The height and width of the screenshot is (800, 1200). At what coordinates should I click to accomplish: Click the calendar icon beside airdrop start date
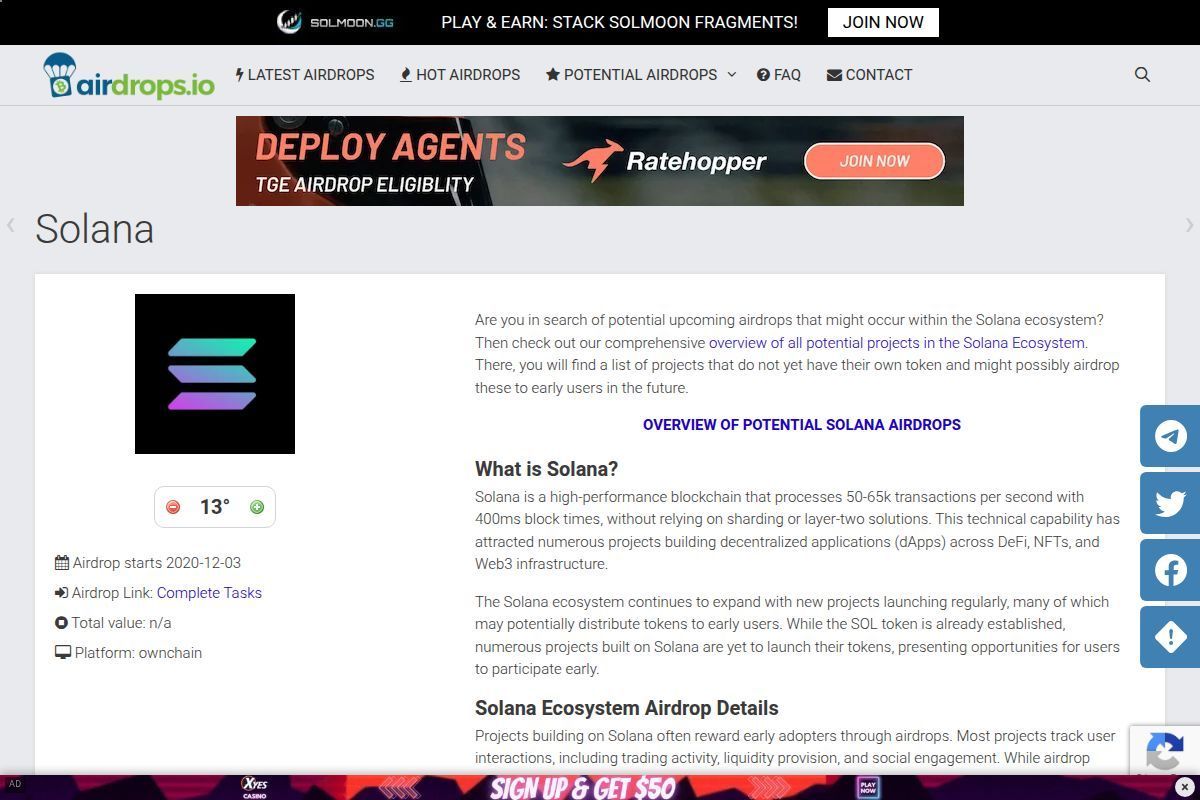pyautogui.click(x=62, y=562)
